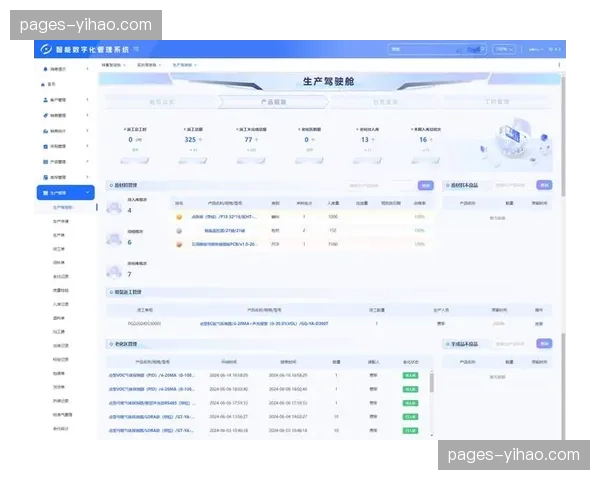Click the 生产驾驶舱 page title

tap(328, 82)
